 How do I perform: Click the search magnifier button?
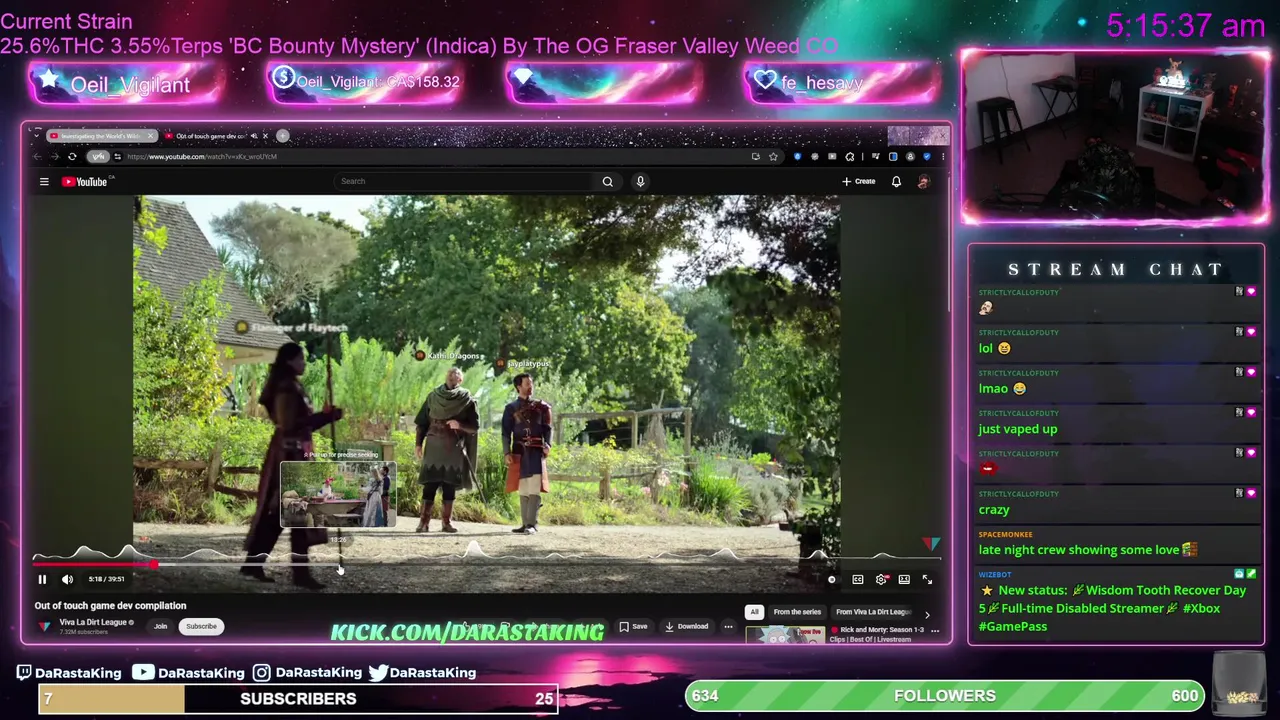(x=607, y=181)
